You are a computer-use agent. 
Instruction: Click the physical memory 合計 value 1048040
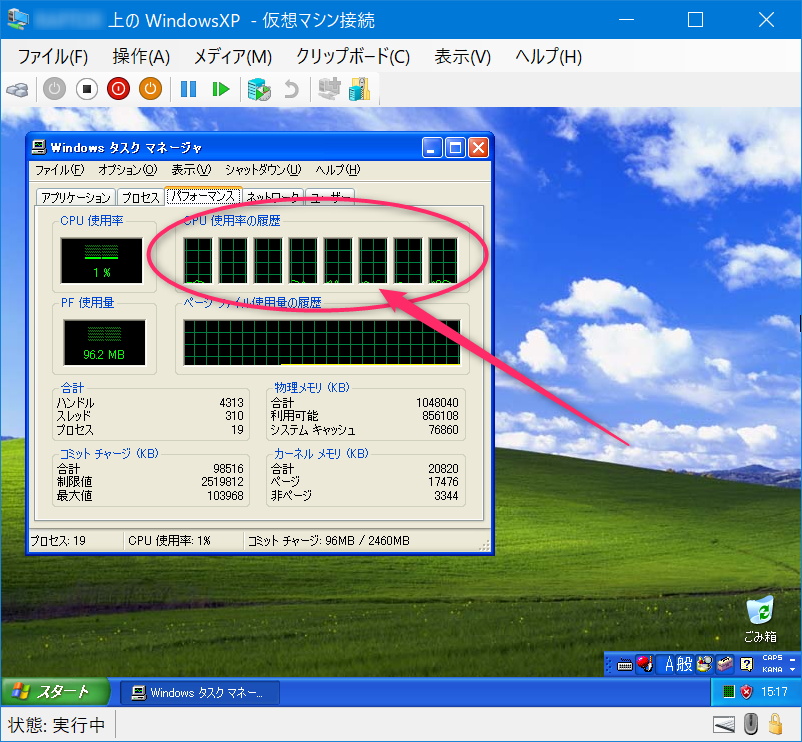click(437, 403)
